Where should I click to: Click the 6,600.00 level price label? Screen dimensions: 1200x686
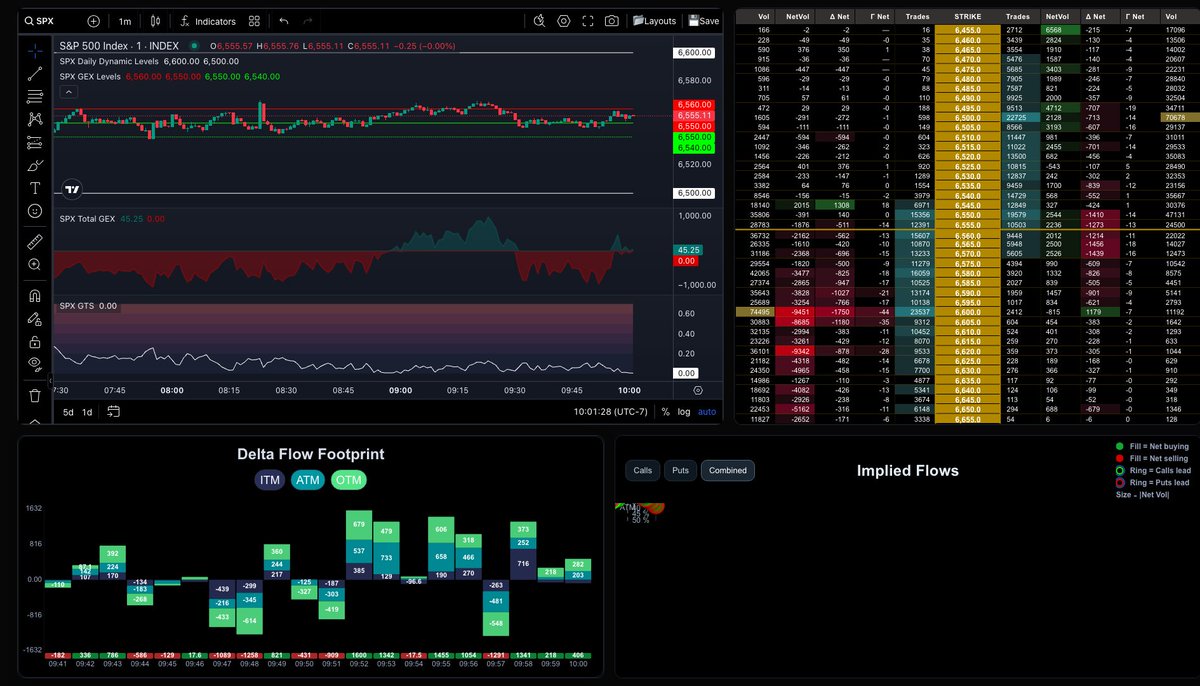pyautogui.click(x=693, y=52)
